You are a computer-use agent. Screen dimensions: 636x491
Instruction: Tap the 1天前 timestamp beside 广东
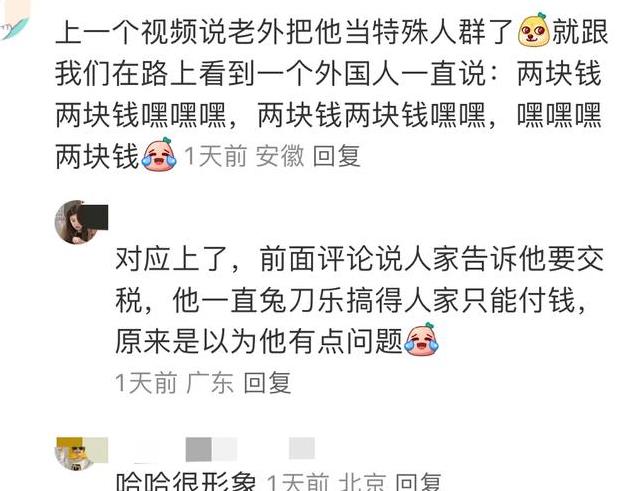[x=146, y=382]
